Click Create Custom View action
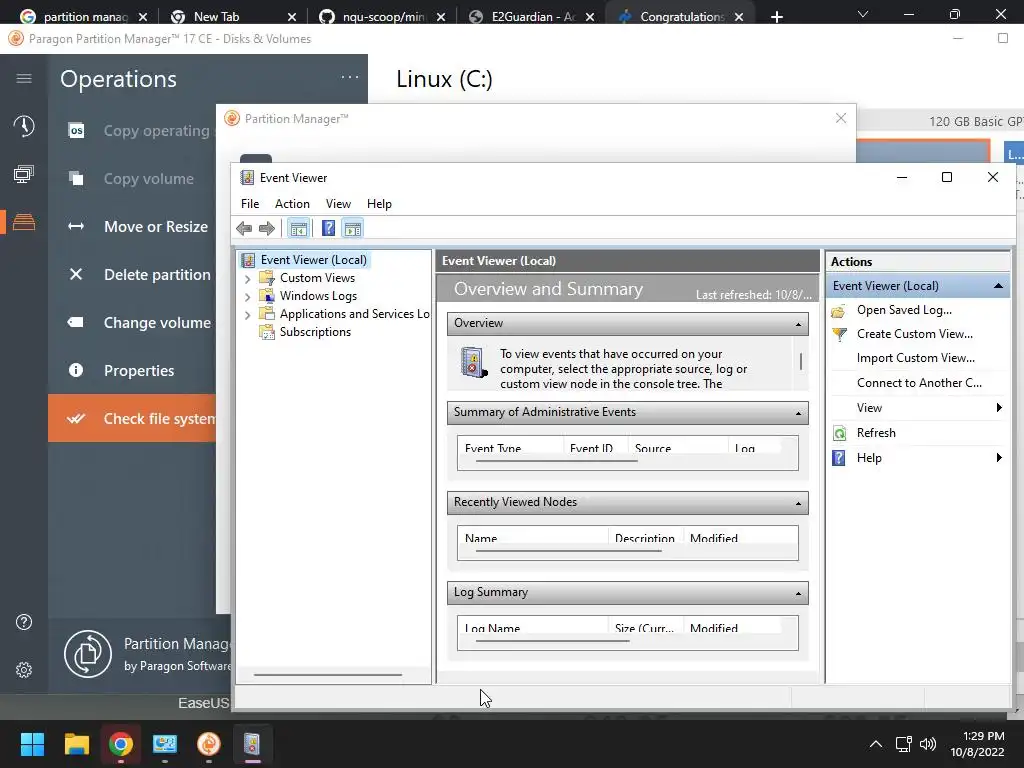Viewport: 1024px width, 768px height. point(914,334)
